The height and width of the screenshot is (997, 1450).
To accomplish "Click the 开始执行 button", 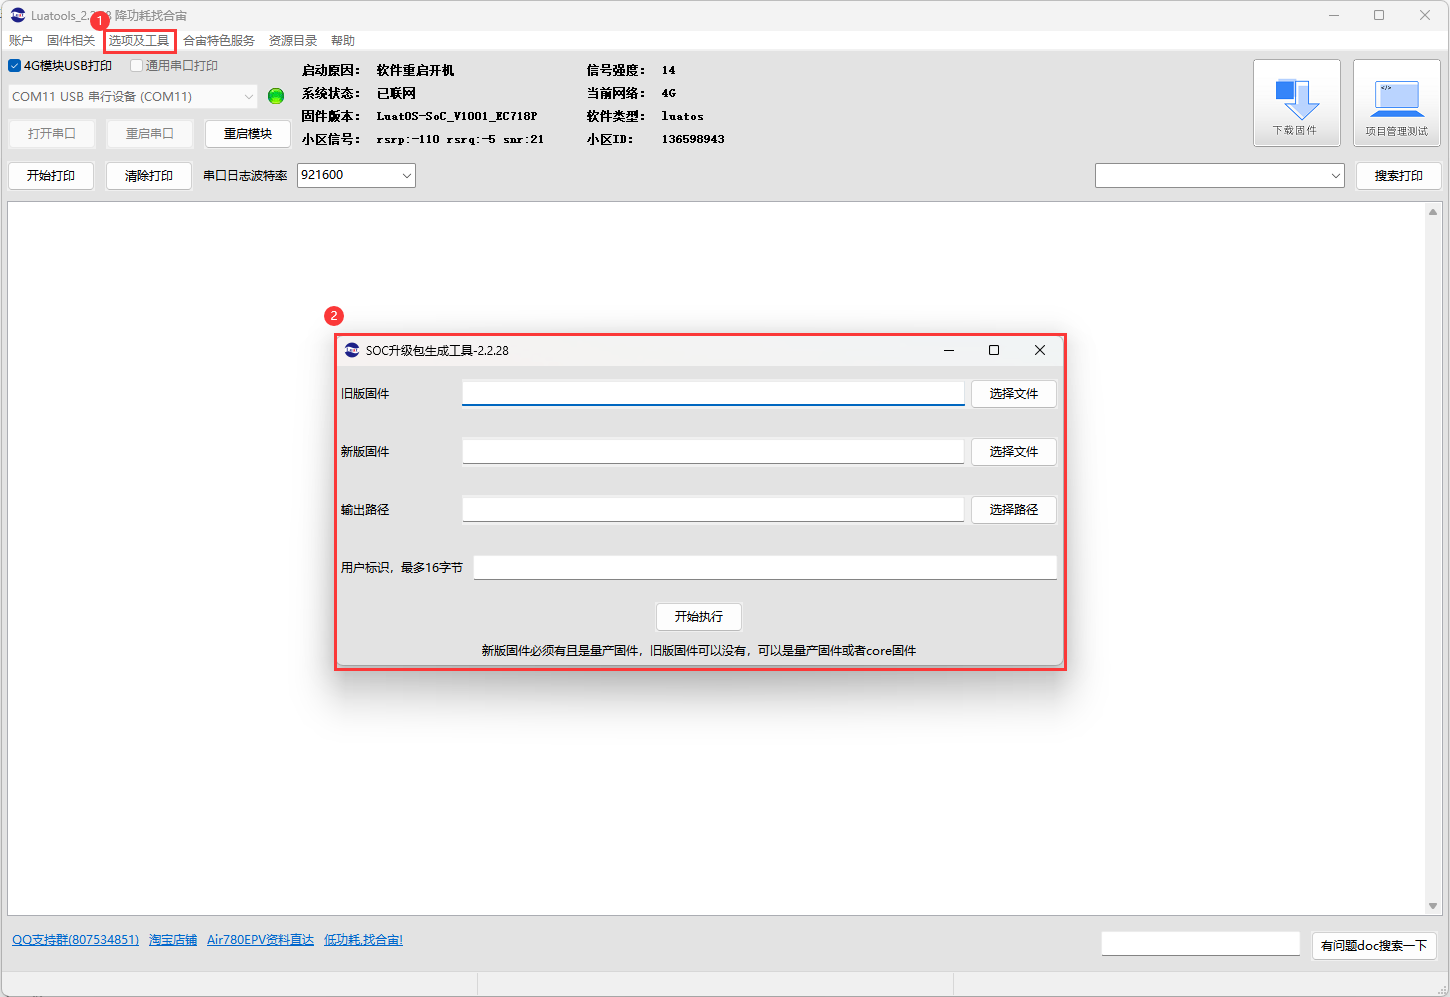I will click(x=699, y=617).
